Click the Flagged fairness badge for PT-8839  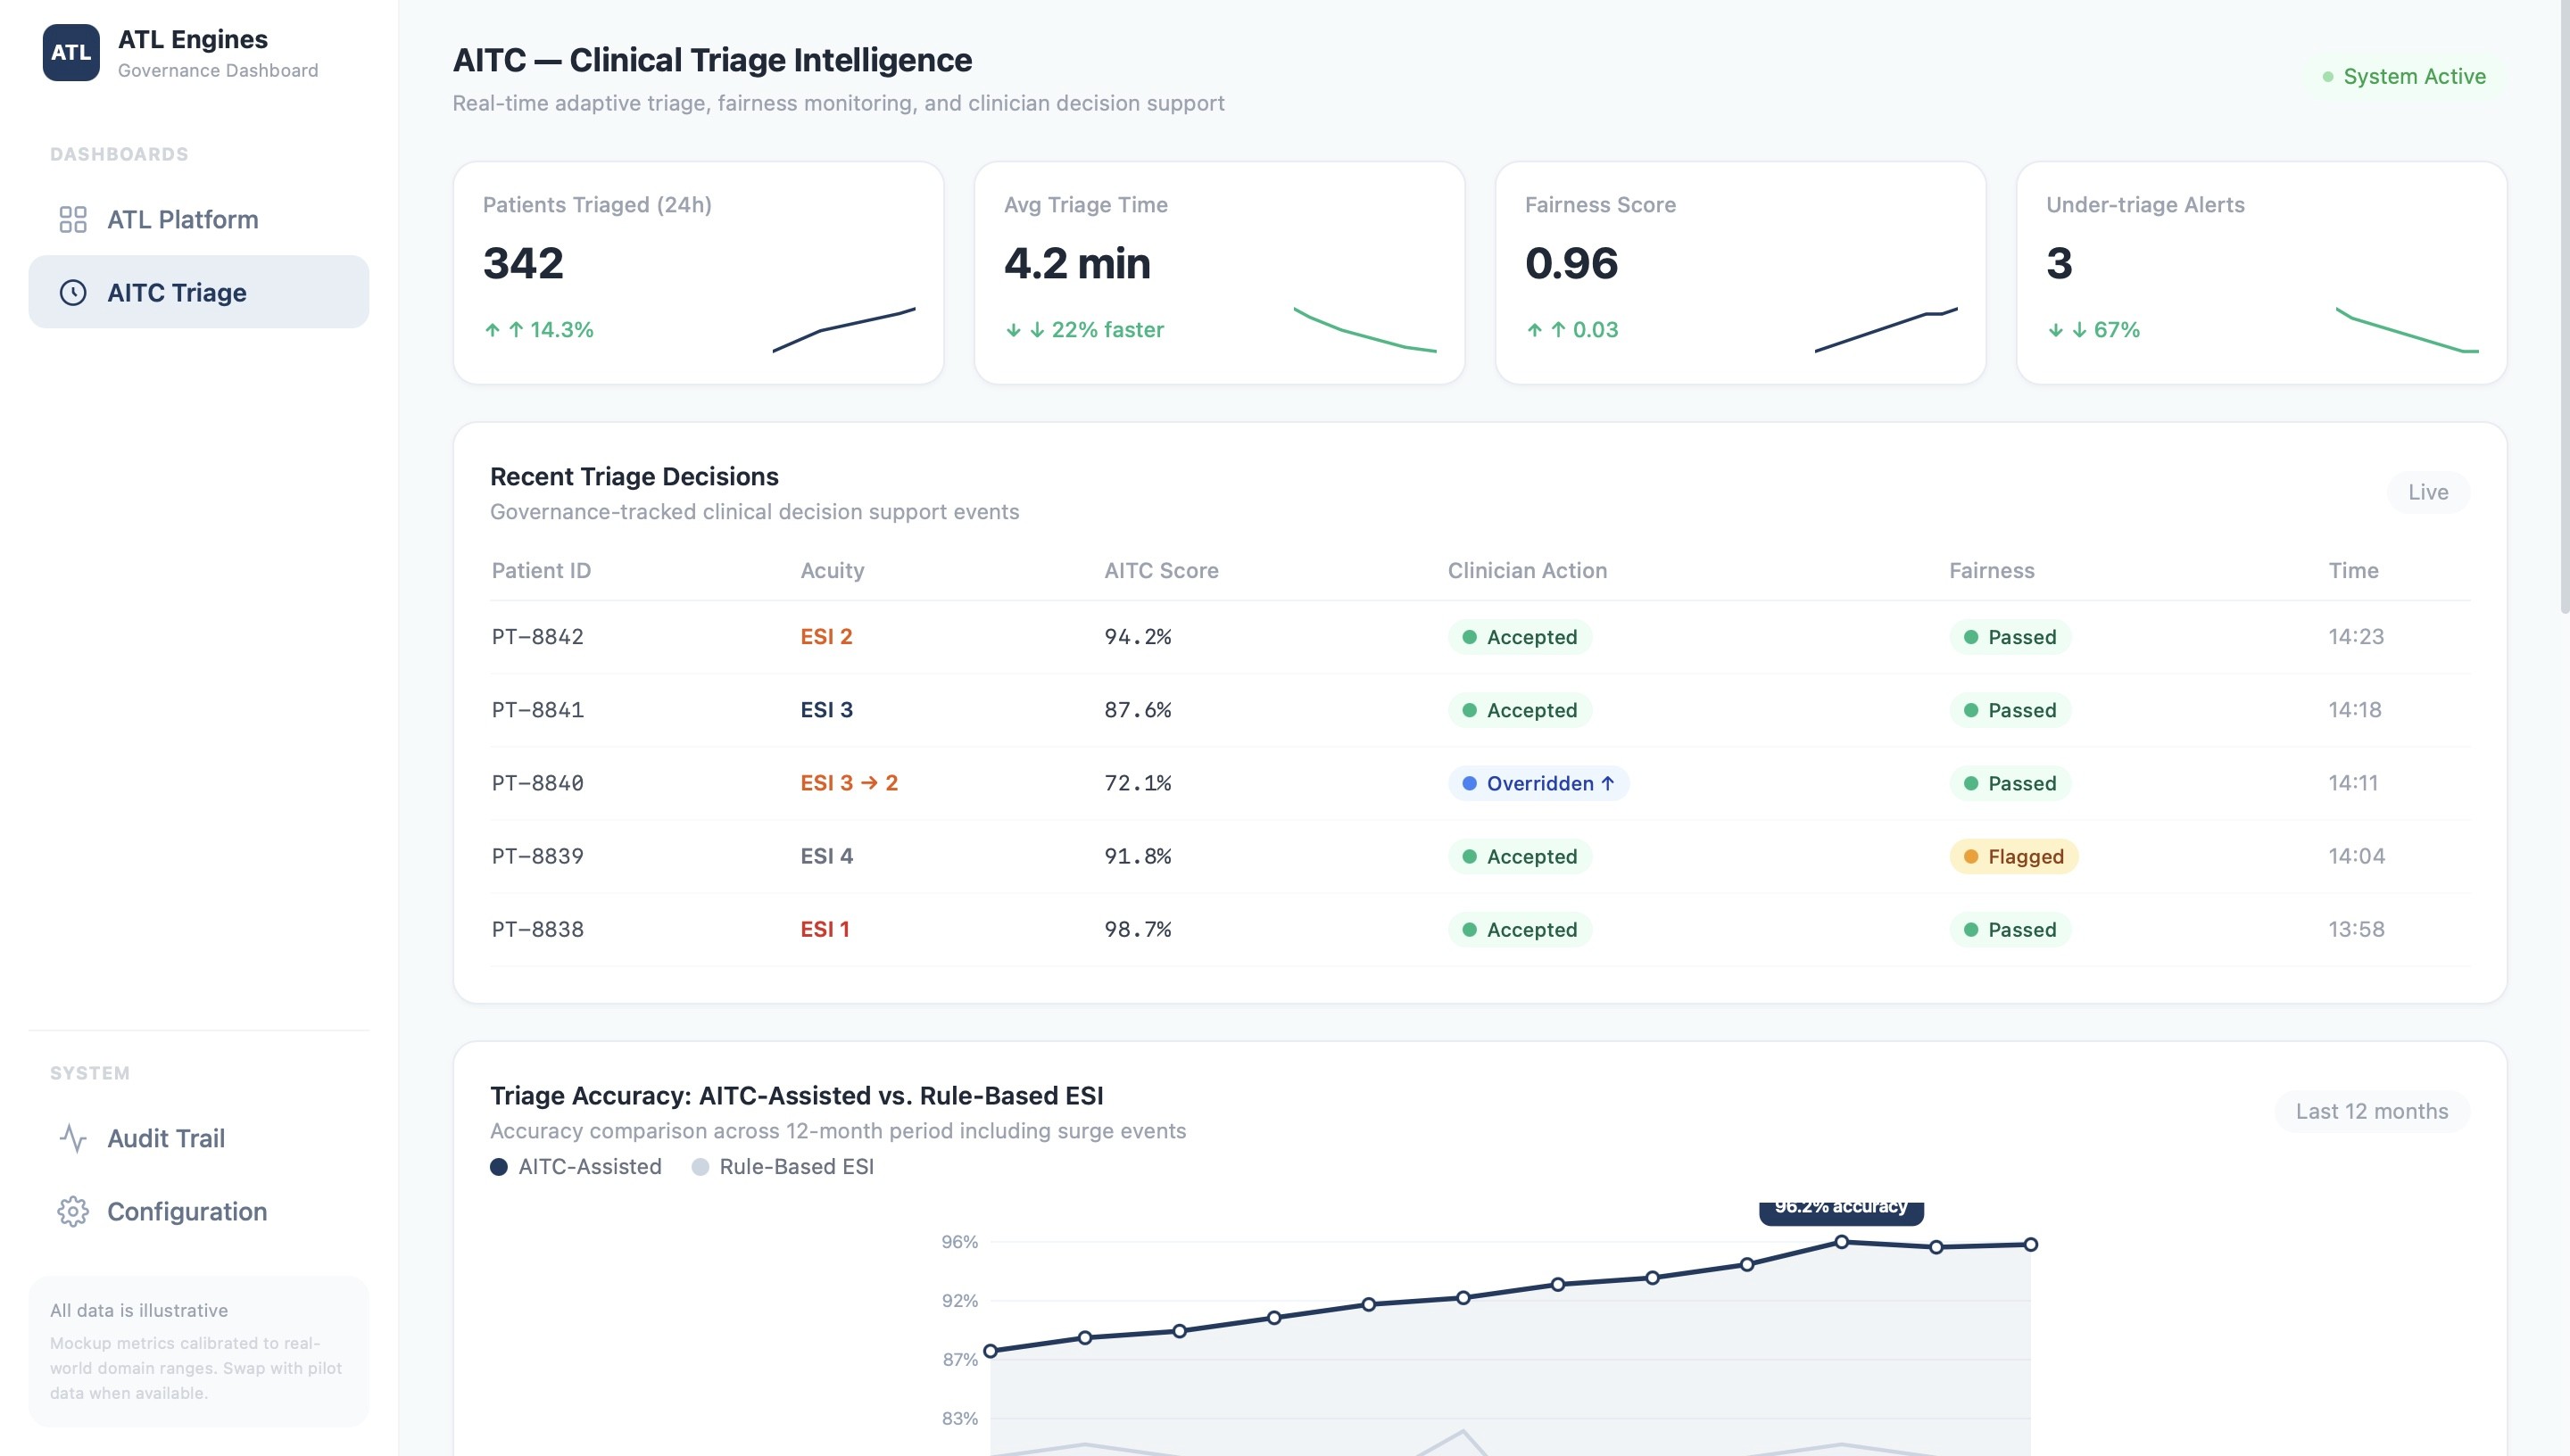tap(2013, 856)
